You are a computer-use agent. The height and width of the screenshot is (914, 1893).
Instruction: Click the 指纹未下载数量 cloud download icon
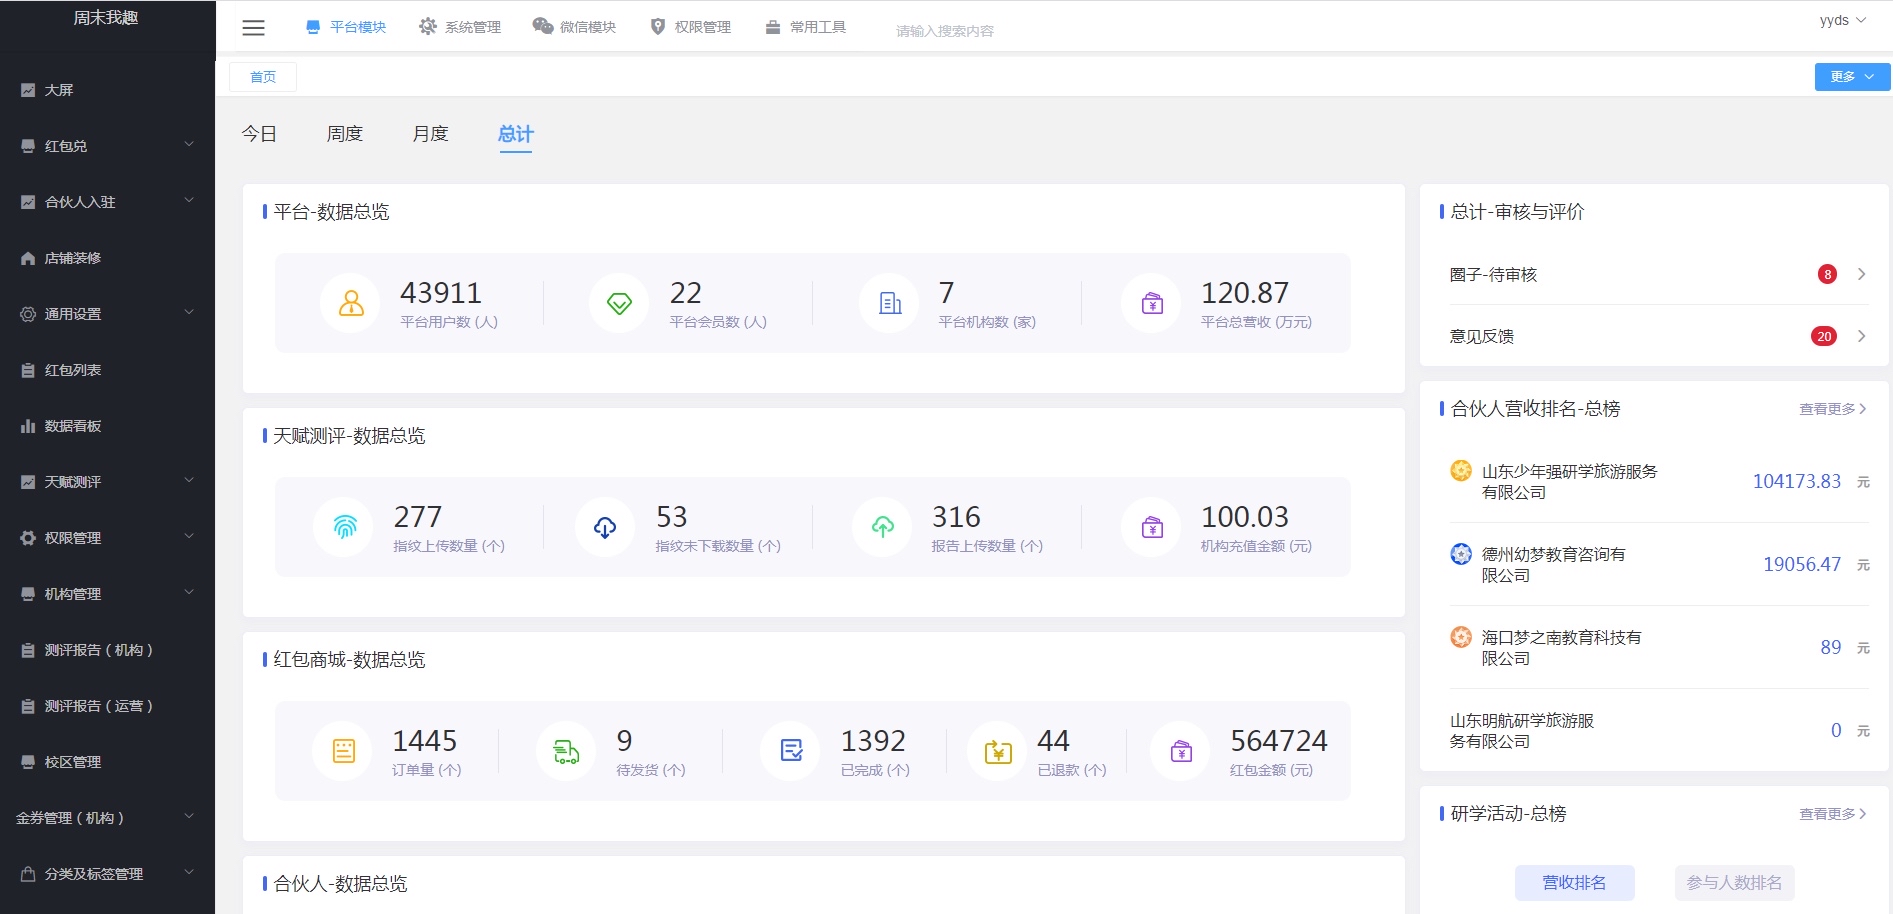(605, 527)
